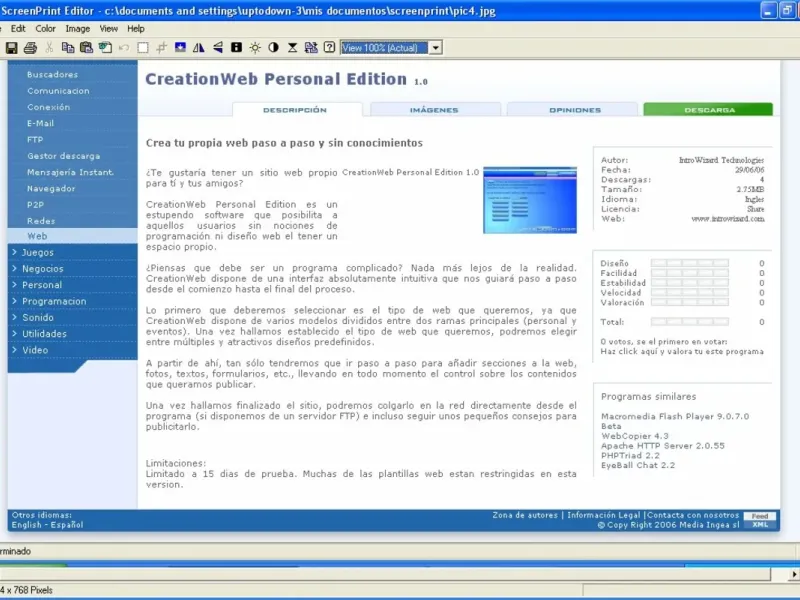This screenshot has height=600, width=800.
Task: Select the dashed rectangle selection tool
Action: point(143,48)
